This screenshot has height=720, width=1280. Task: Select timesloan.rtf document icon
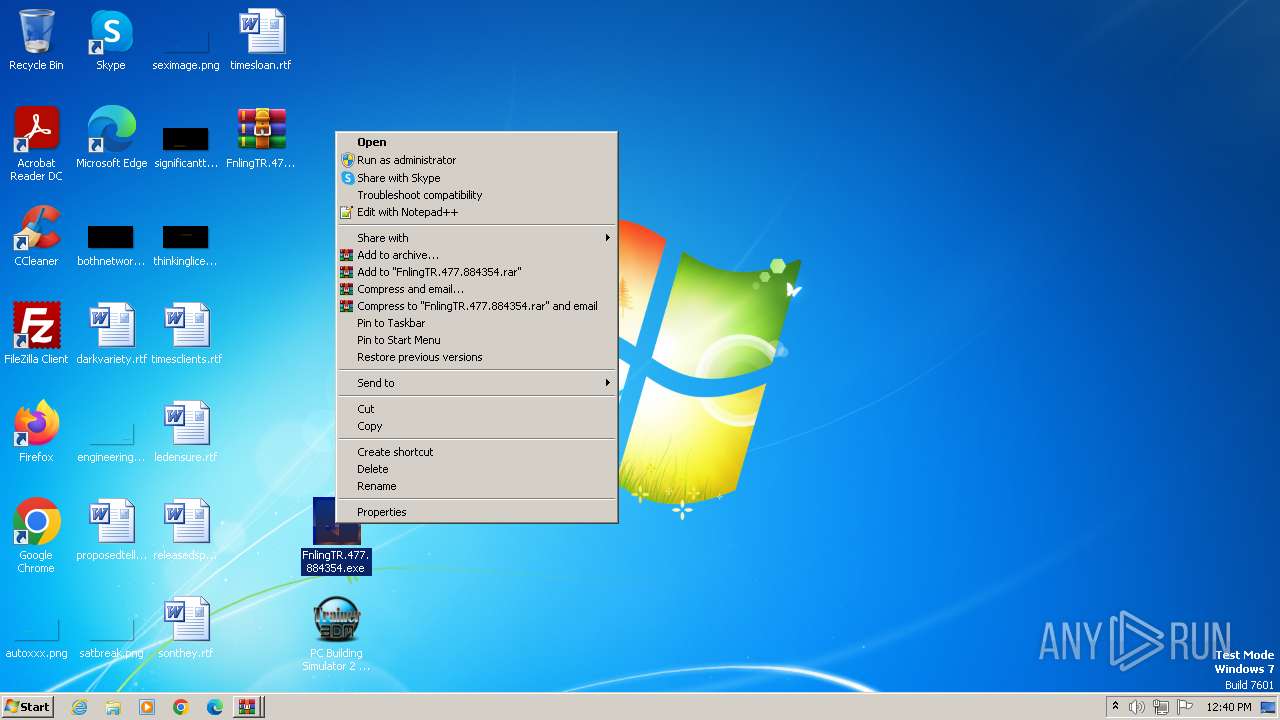(x=261, y=40)
